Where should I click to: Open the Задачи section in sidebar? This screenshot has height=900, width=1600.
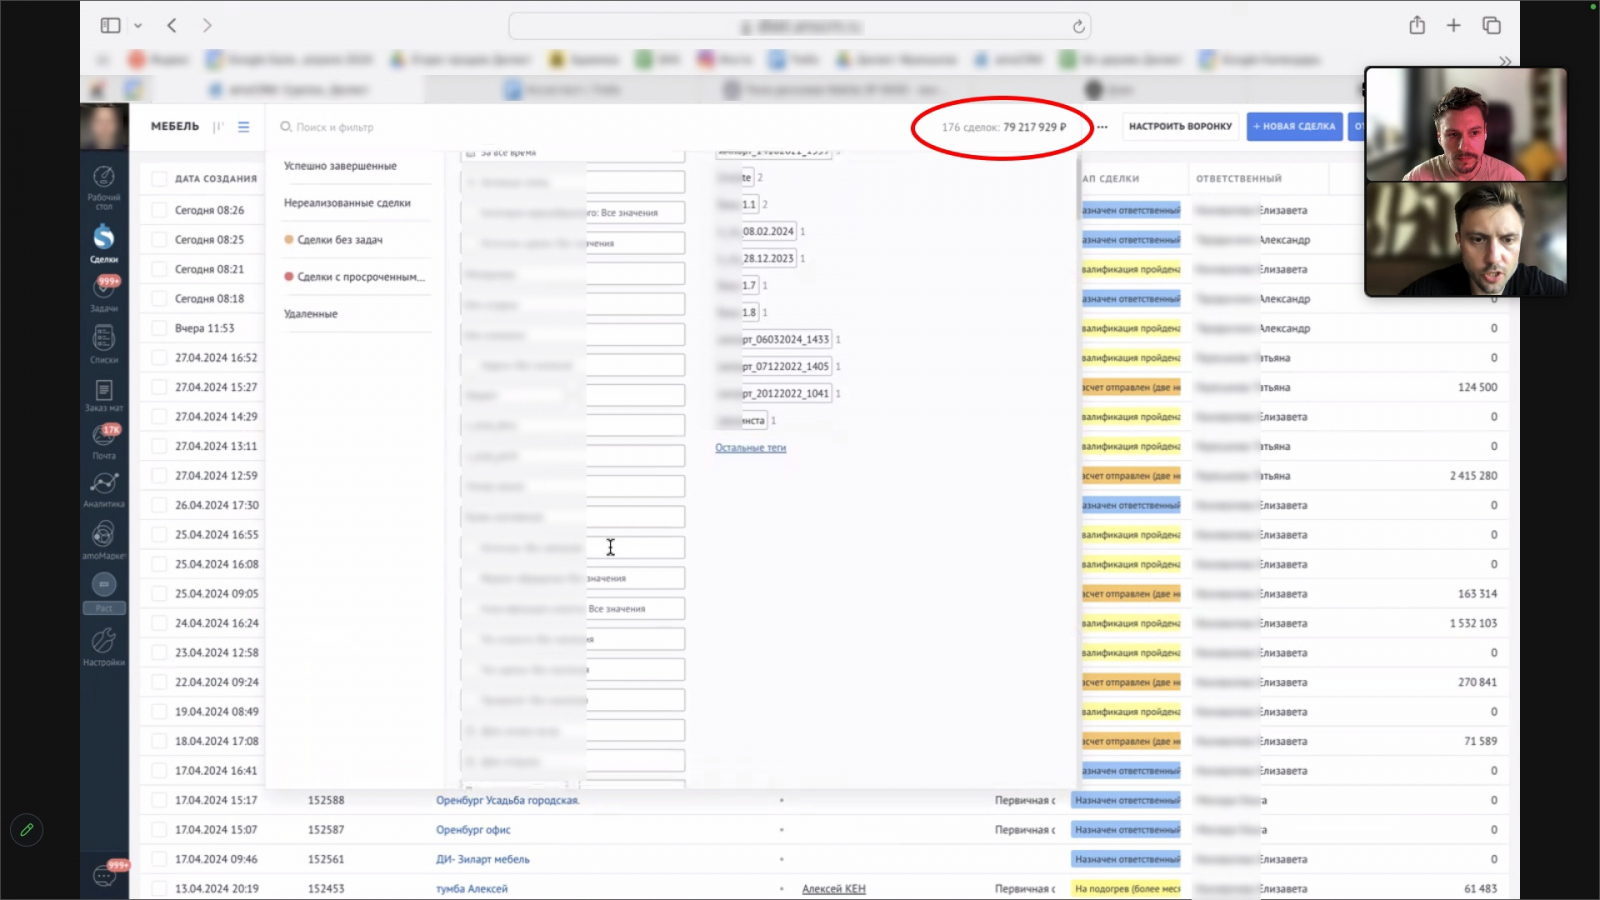(104, 291)
